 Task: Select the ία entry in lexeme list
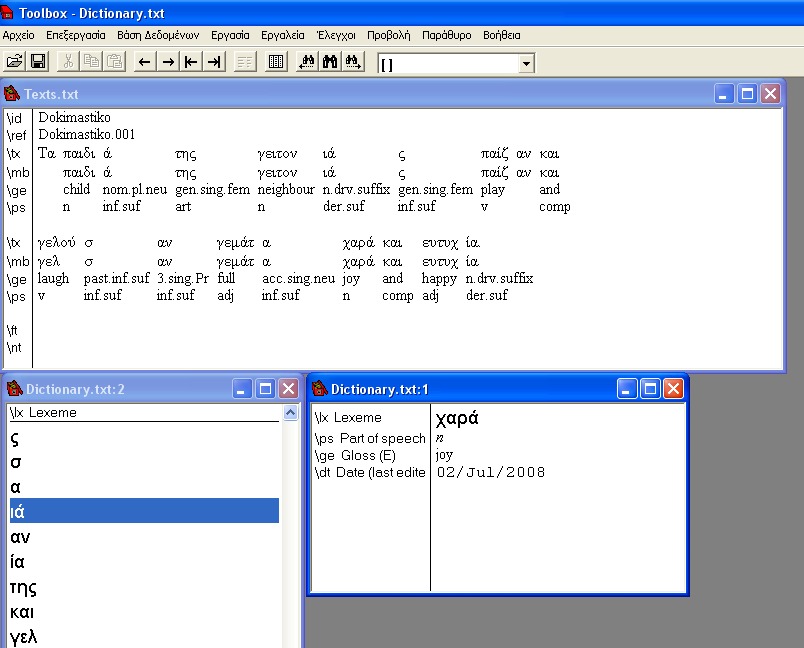coord(144,561)
